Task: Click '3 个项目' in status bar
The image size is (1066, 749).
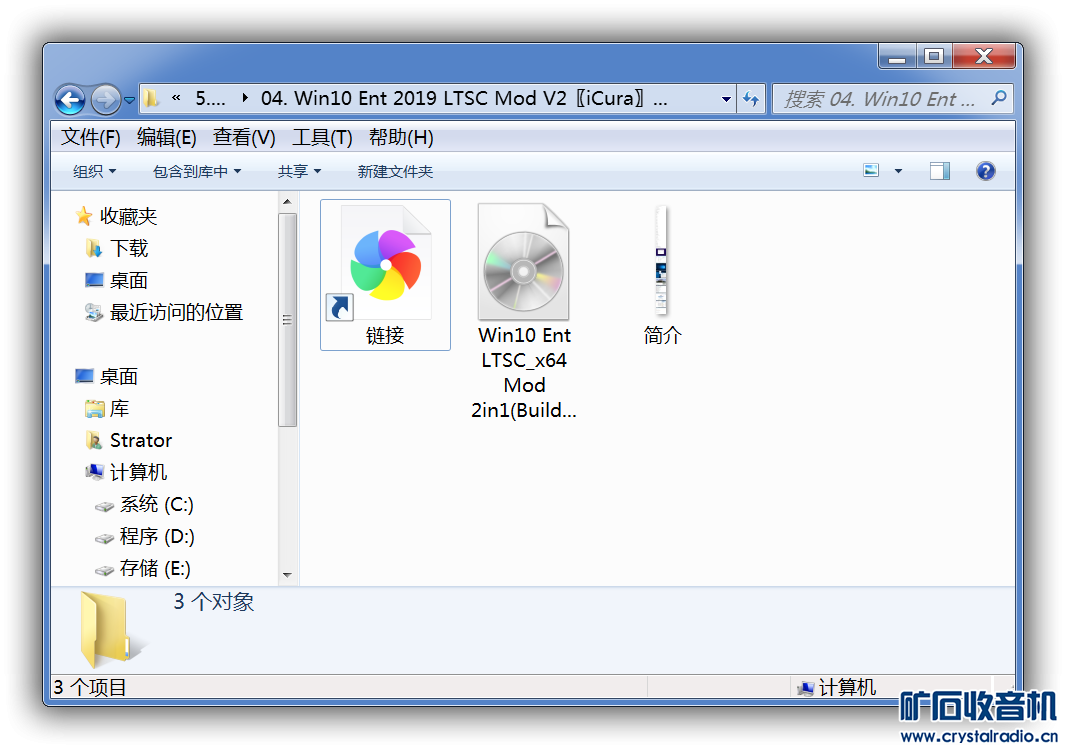Action: coord(90,687)
